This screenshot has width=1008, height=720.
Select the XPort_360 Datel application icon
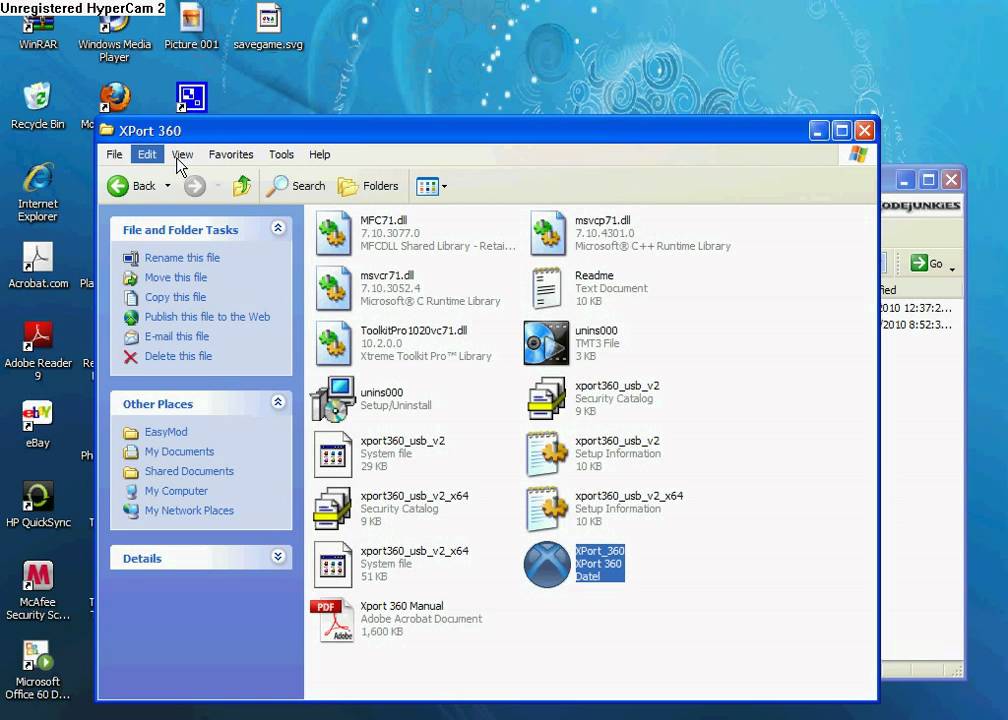point(546,564)
